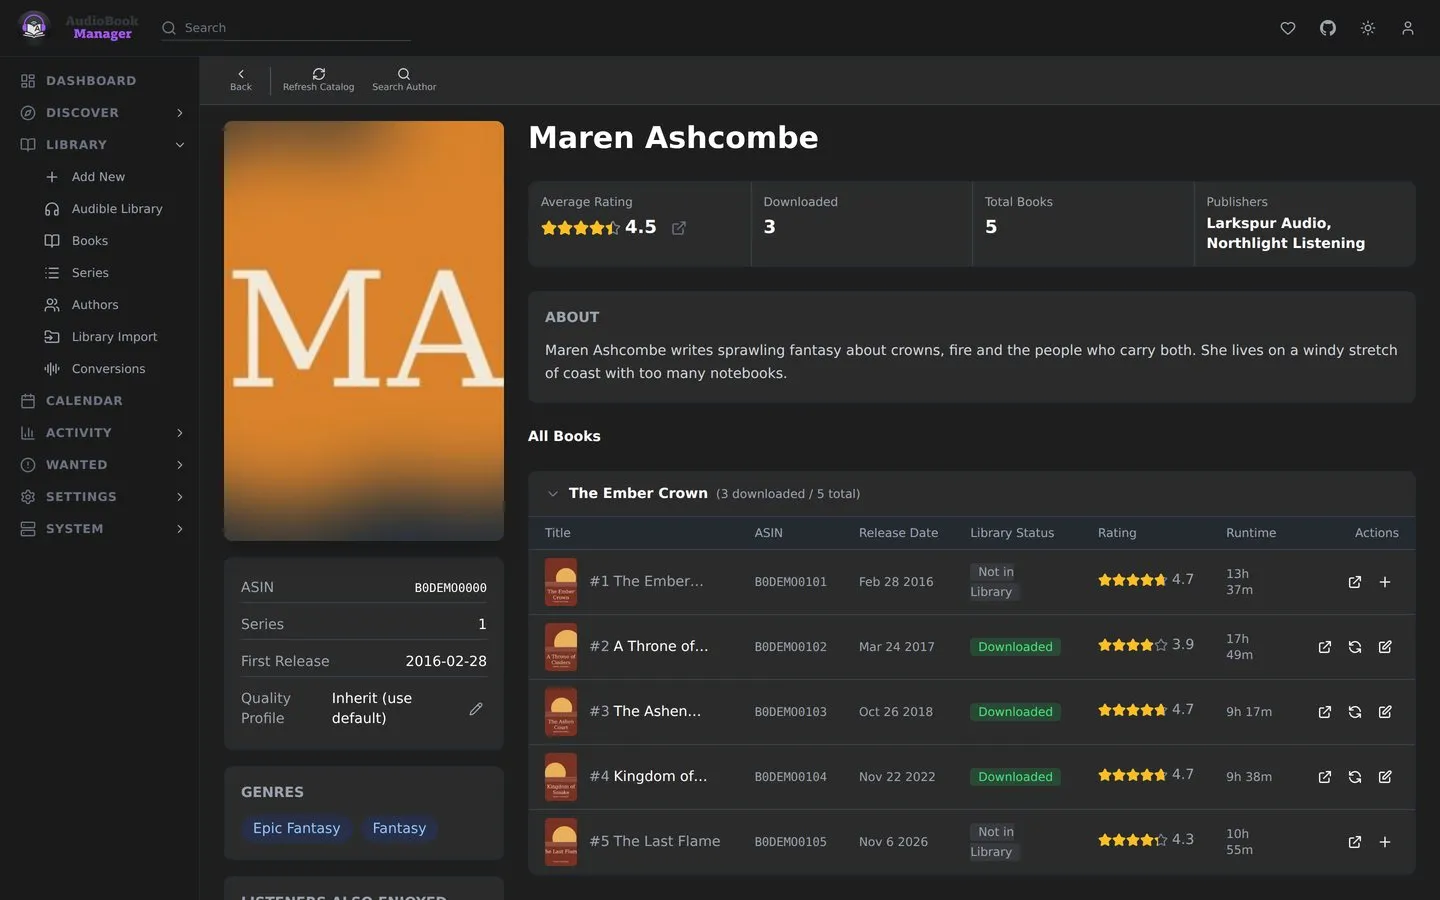Open external link for #1 The Ember
This screenshot has width=1440, height=900.
[x=1355, y=582]
